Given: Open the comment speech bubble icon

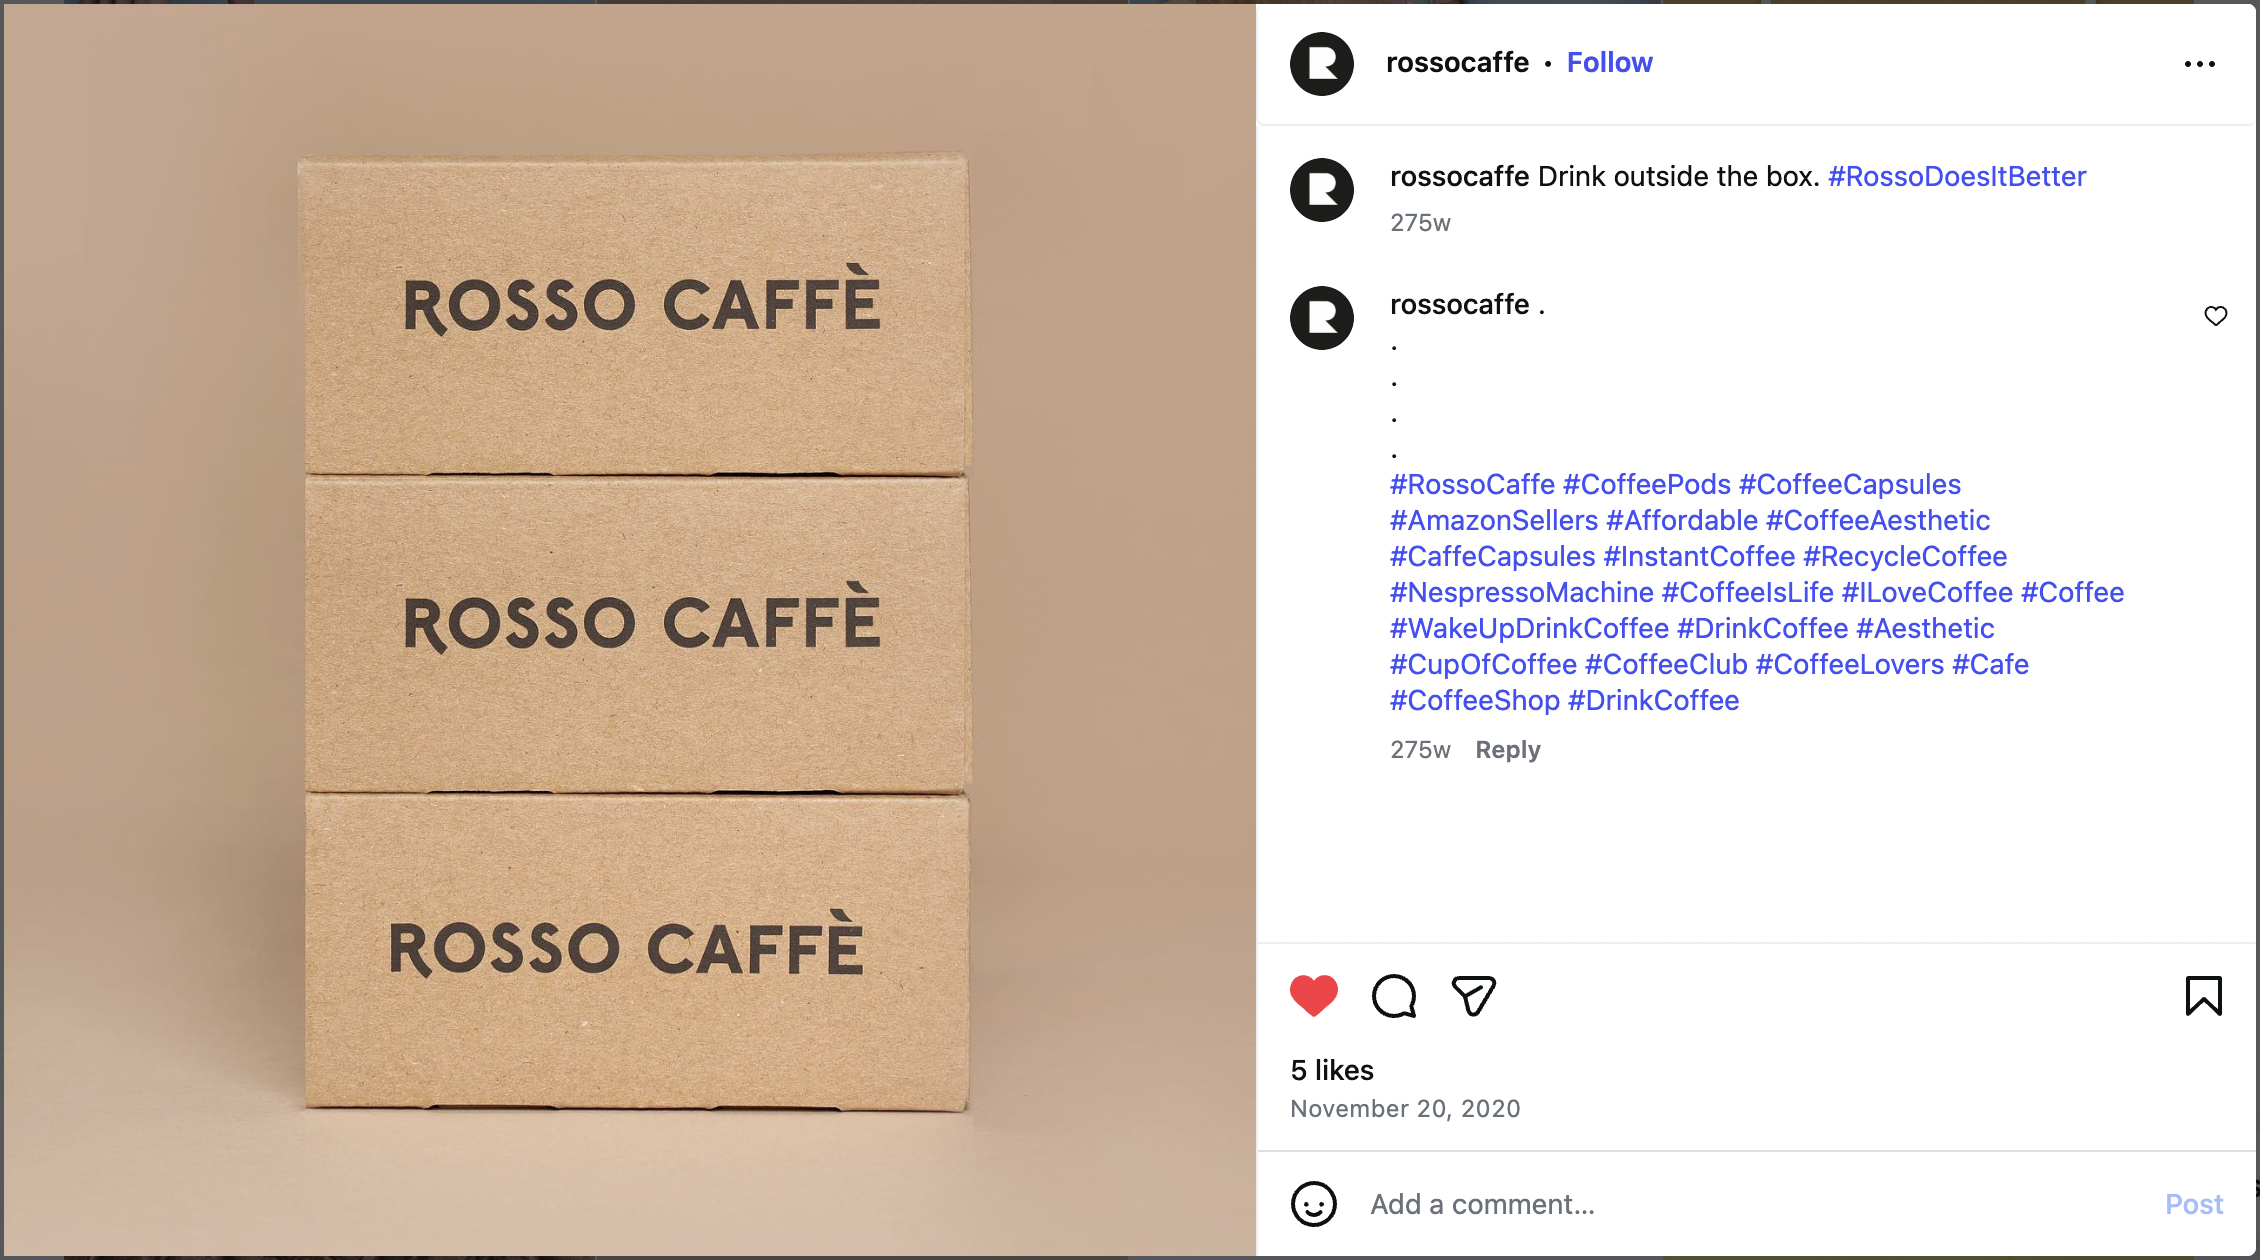Looking at the screenshot, I should 1394,996.
